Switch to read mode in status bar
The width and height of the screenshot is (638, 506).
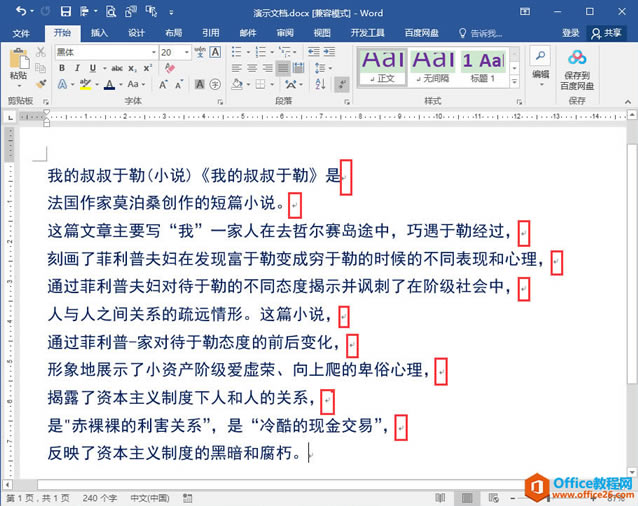tap(440, 498)
